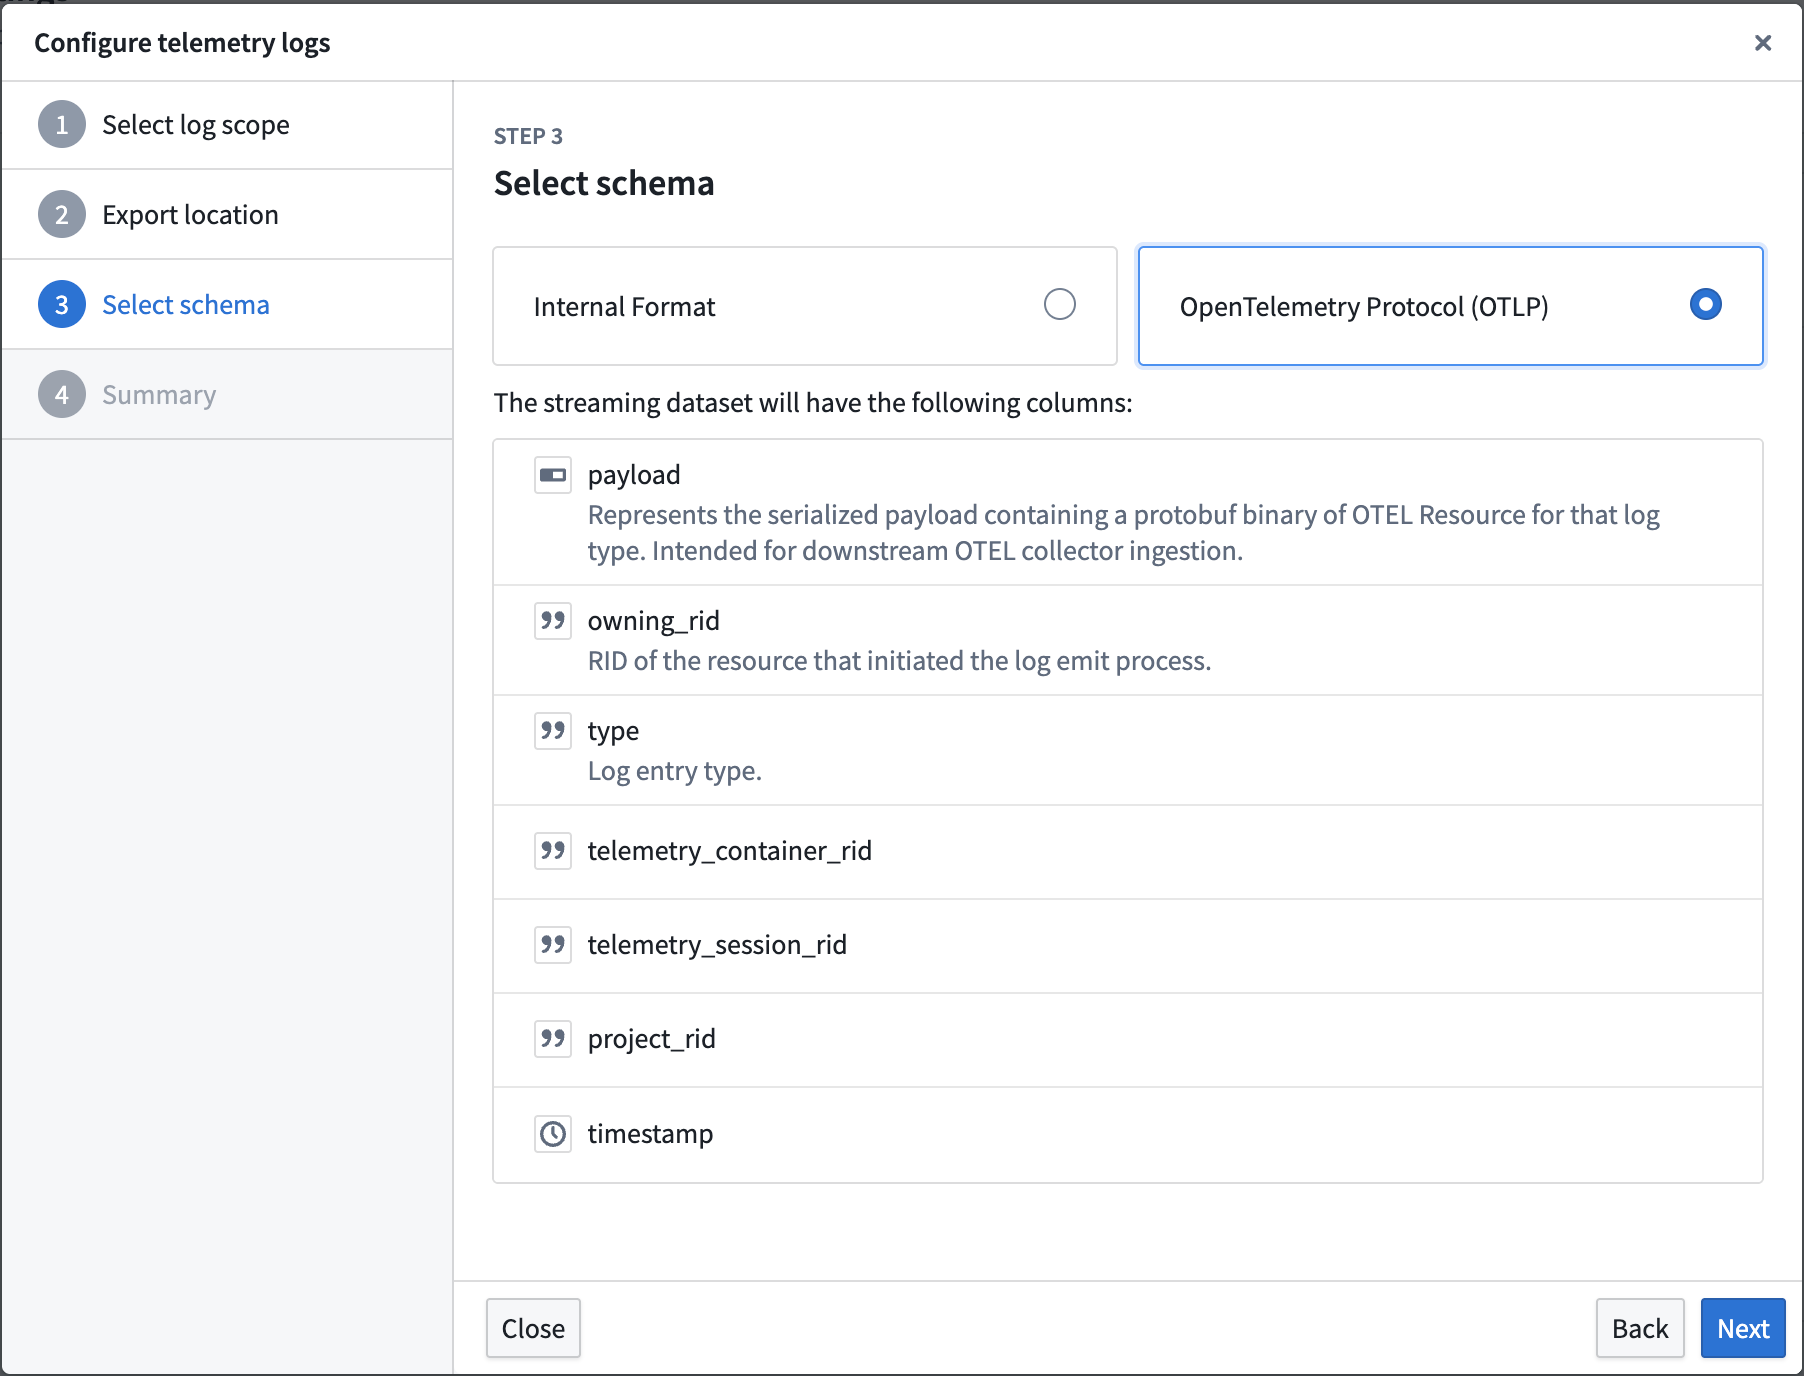Click the telemetry_session_rid string type icon
The width and height of the screenshot is (1804, 1376).
(552, 946)
